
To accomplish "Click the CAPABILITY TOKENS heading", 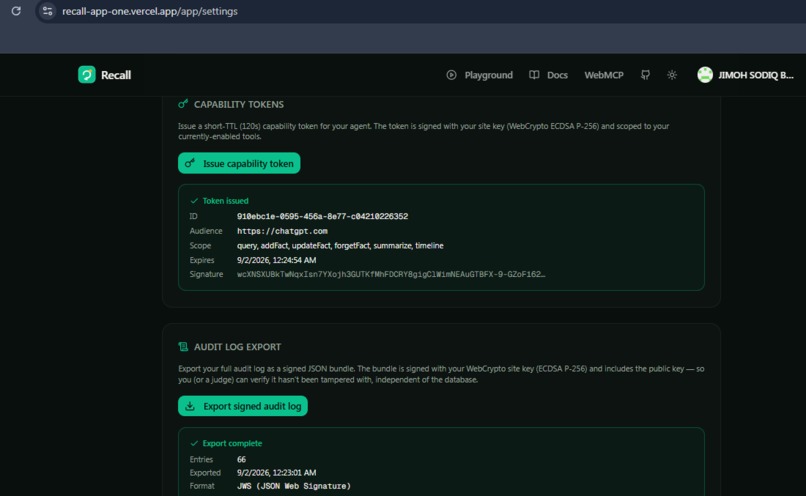I will [239, 104].
